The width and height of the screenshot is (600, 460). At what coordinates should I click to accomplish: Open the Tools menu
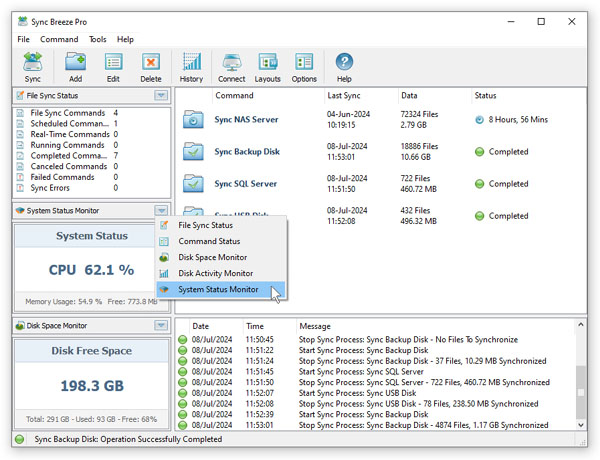coord(98,39)
